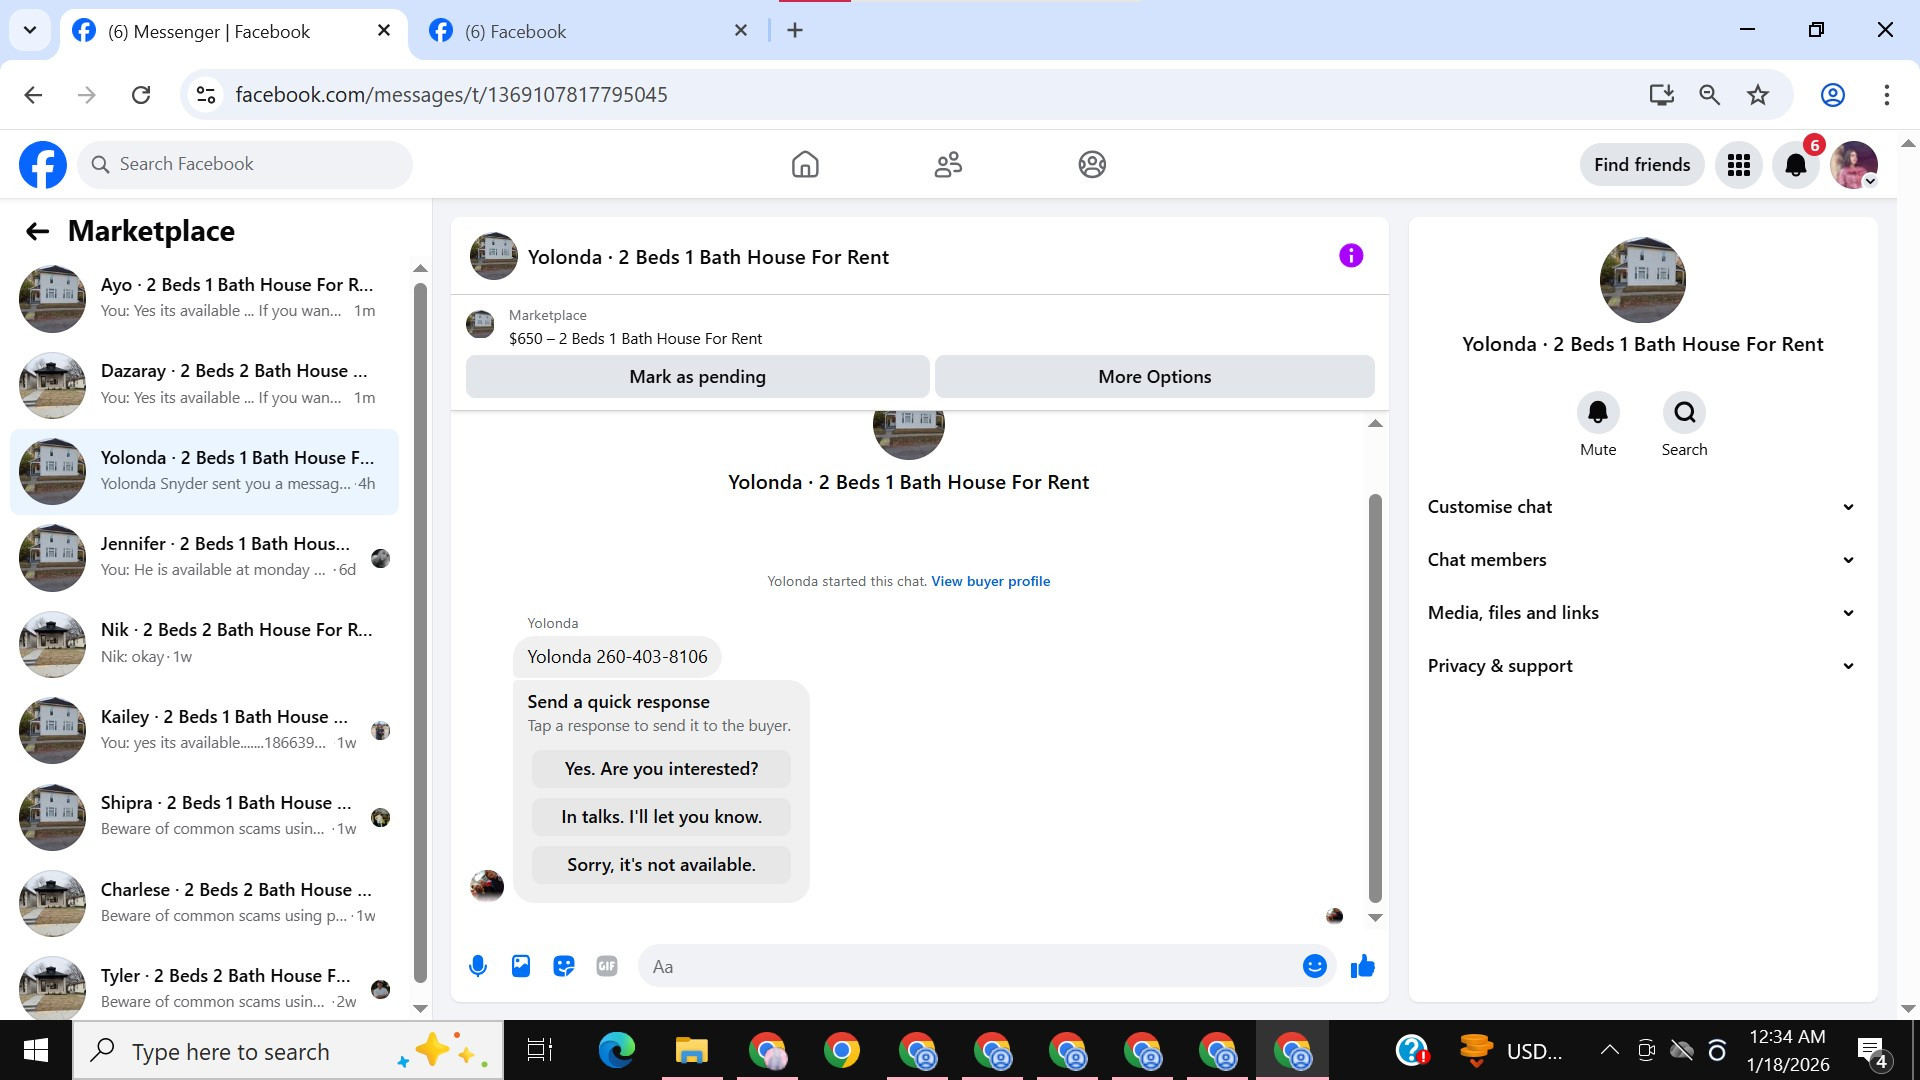Attach a photo using image icon

click(521, 966)
